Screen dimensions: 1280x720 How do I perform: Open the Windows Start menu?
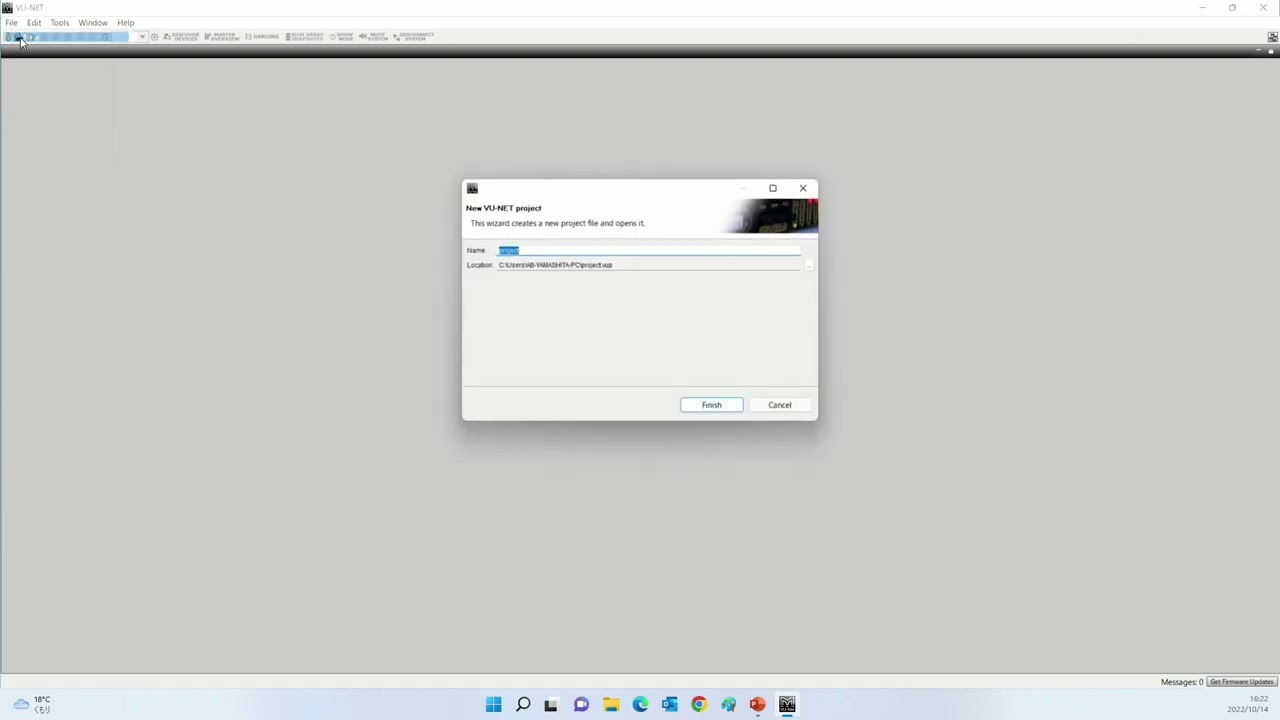click(x=493, y=705)
